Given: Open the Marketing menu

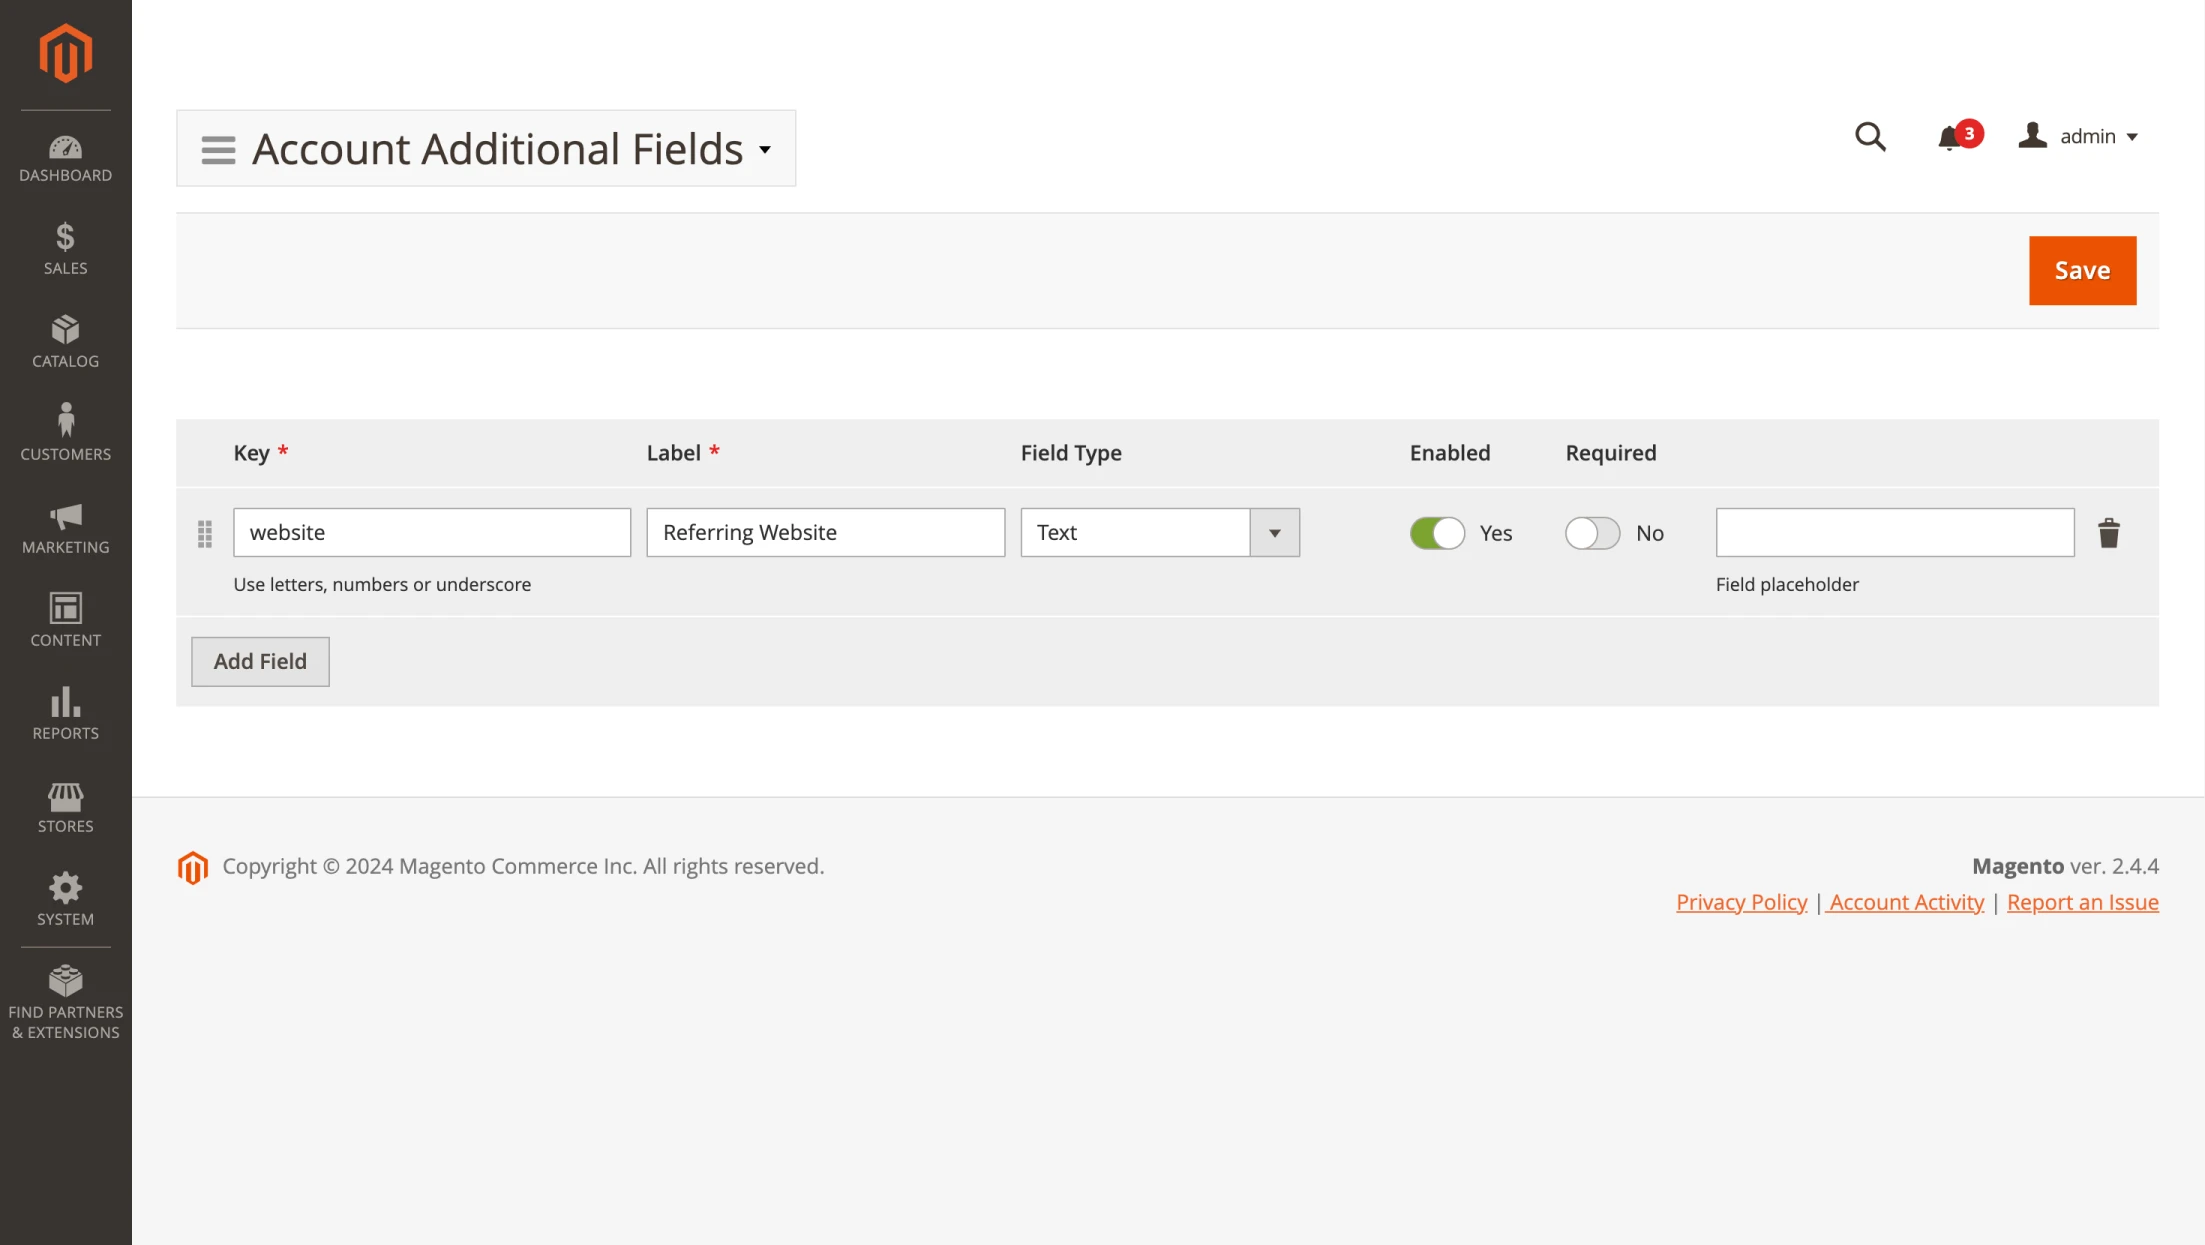Looking at the screenshot, I should (x=66, y=527).
